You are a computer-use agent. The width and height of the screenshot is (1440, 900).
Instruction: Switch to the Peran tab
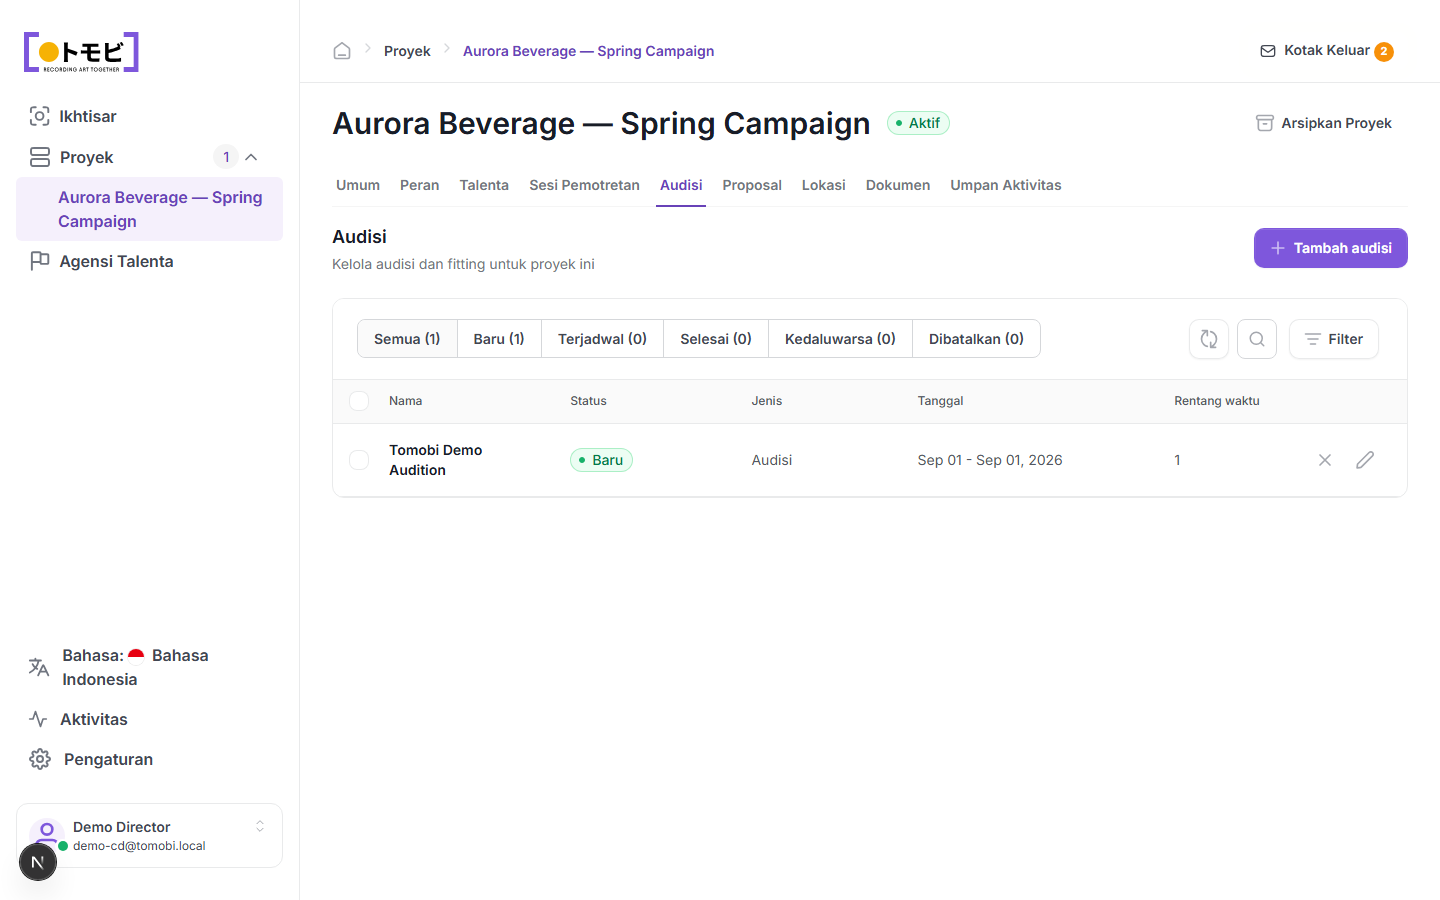[x=420, y=185]
